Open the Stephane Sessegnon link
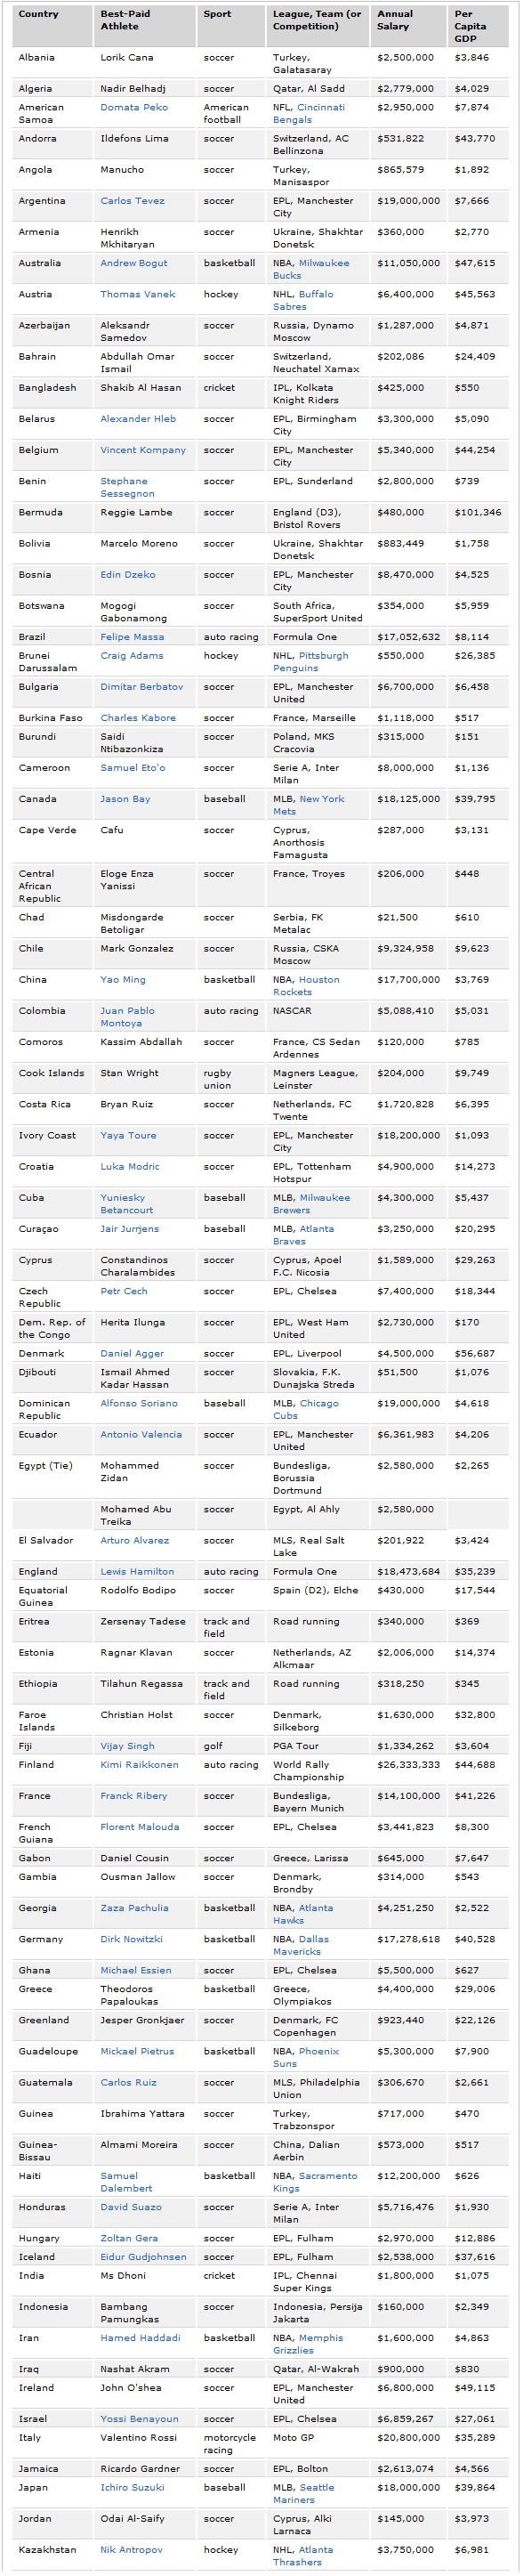The height and width of the screenshot is (2576, 523). (x=127, y=487)
